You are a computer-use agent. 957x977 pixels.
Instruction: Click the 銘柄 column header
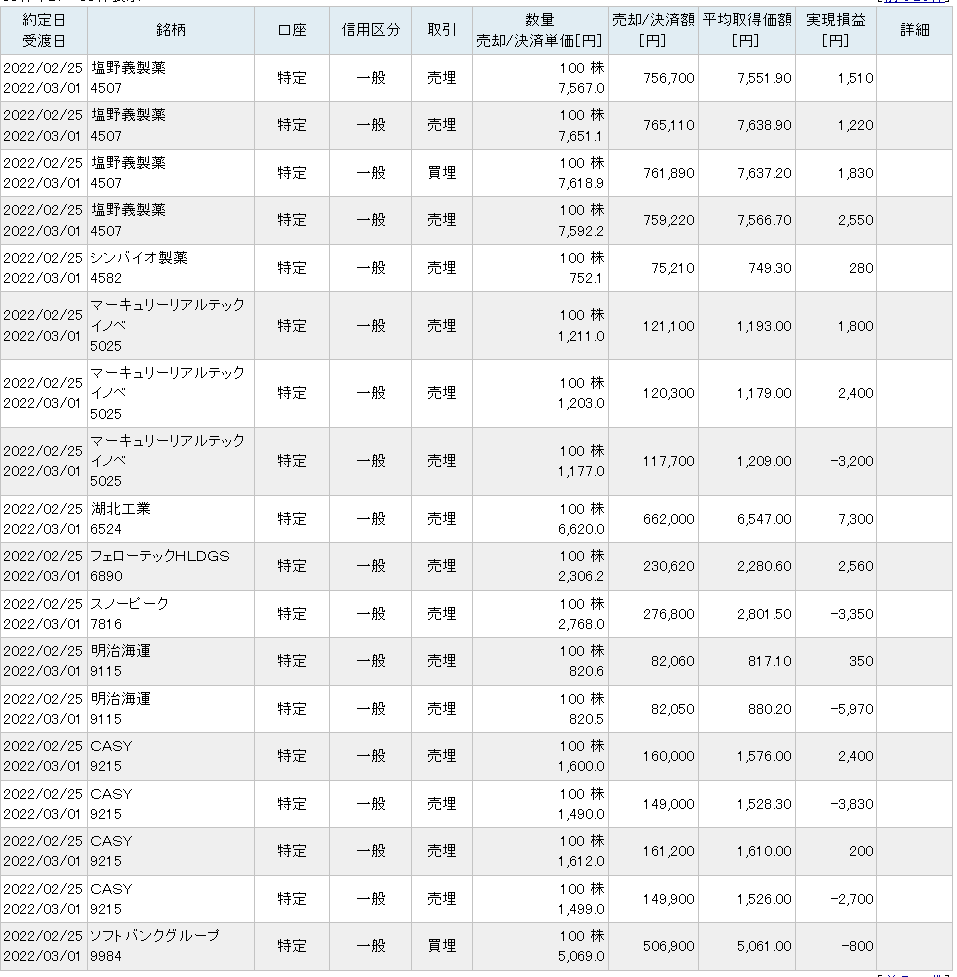pos(171,31)
